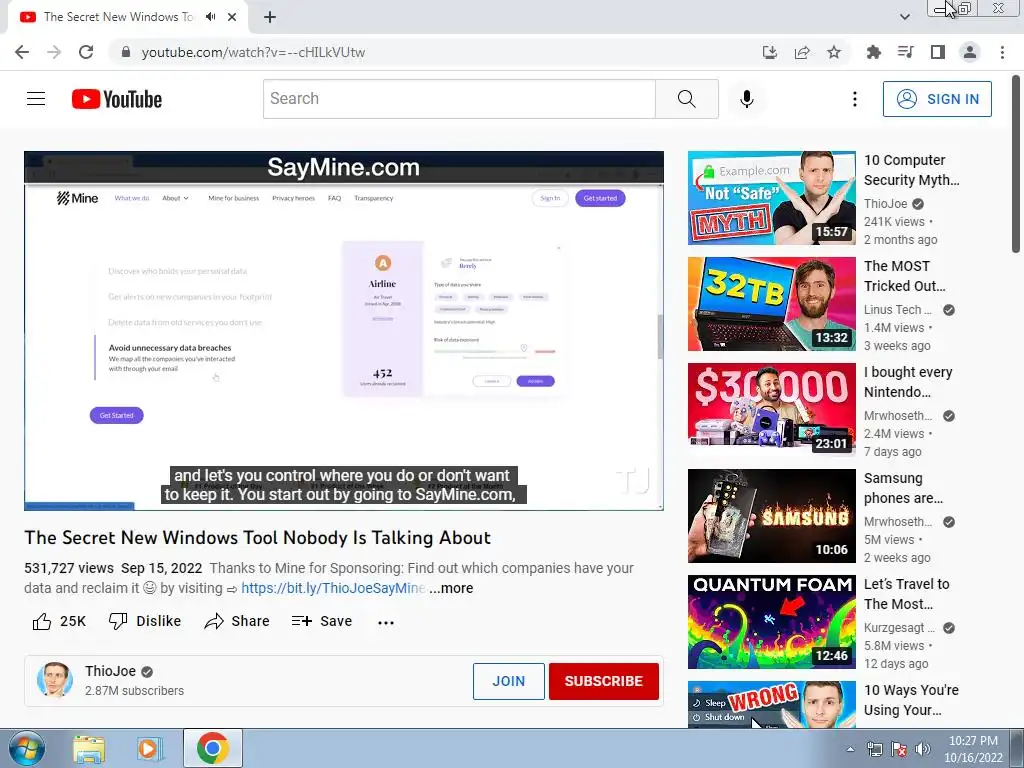The width and height of the screenshot is (1024, 768).
Task: Go back with browser back arrow
Action: coord(22,52)
